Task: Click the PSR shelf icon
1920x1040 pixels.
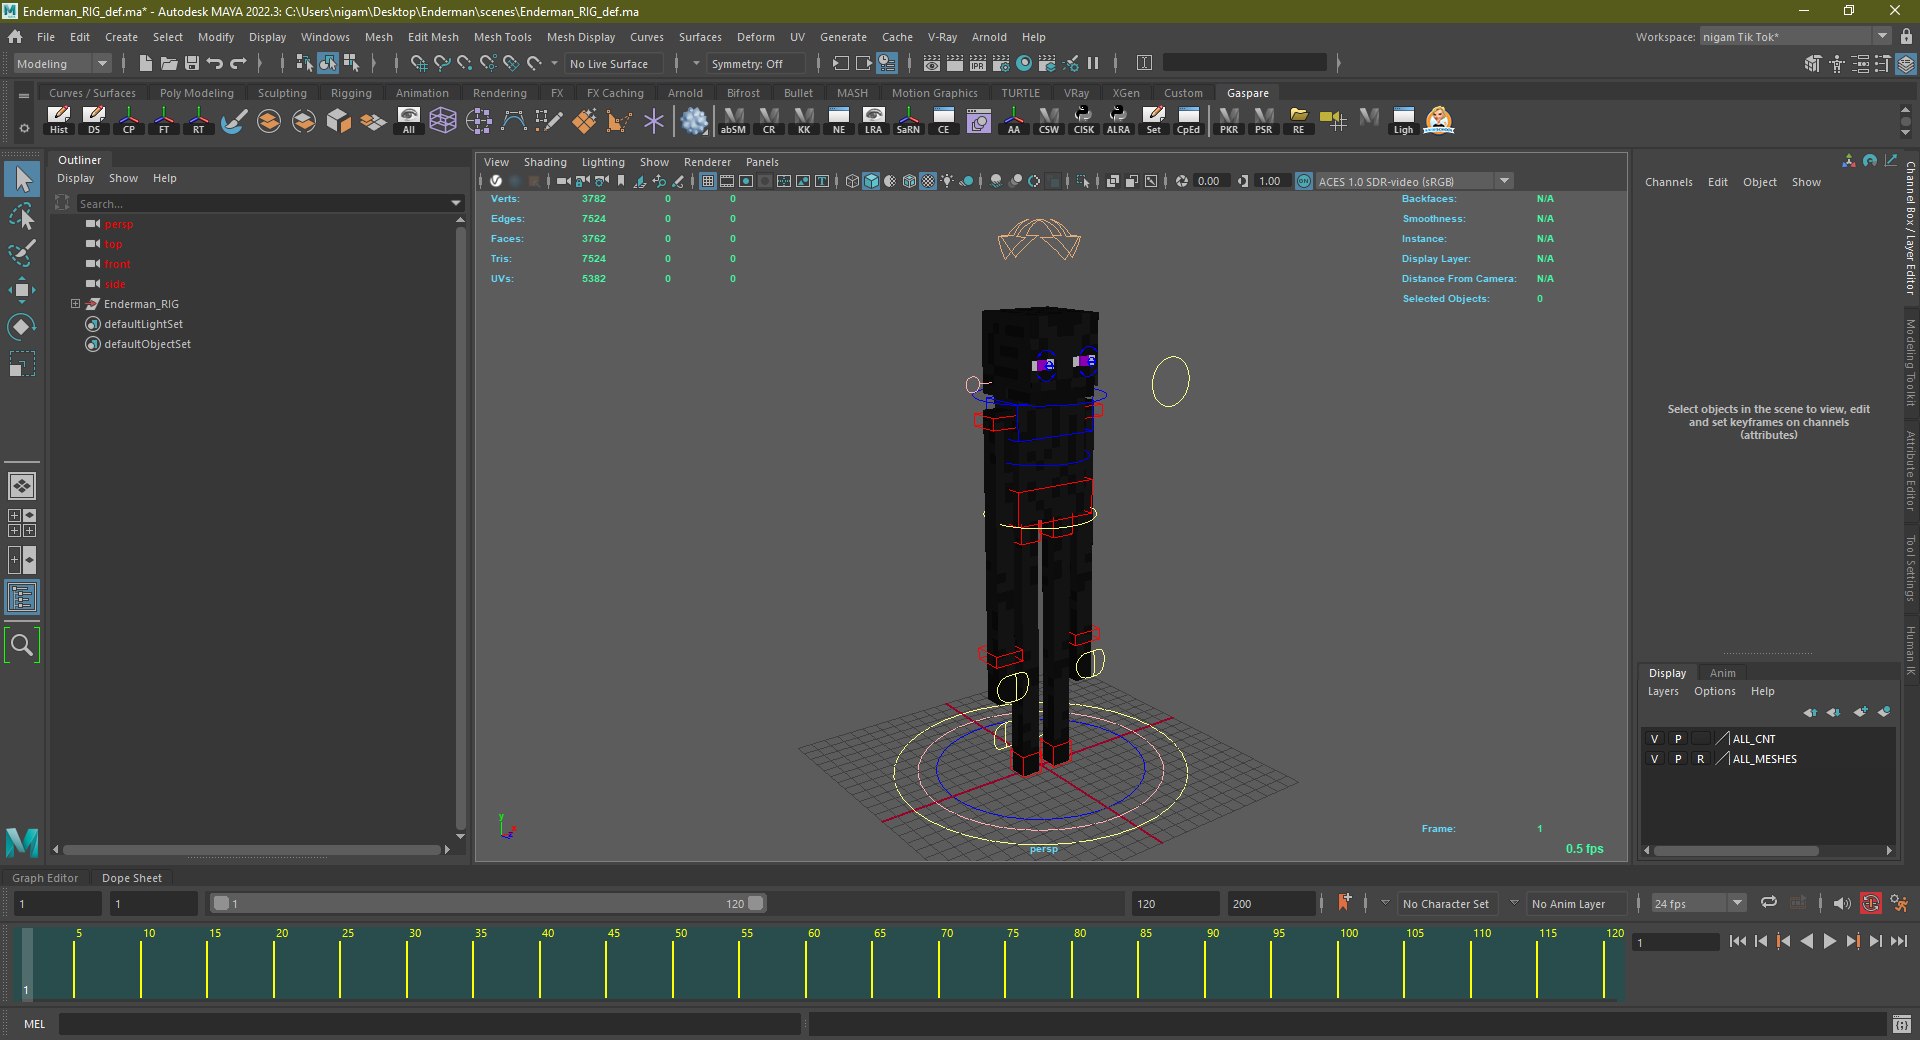Action: 1264,120
